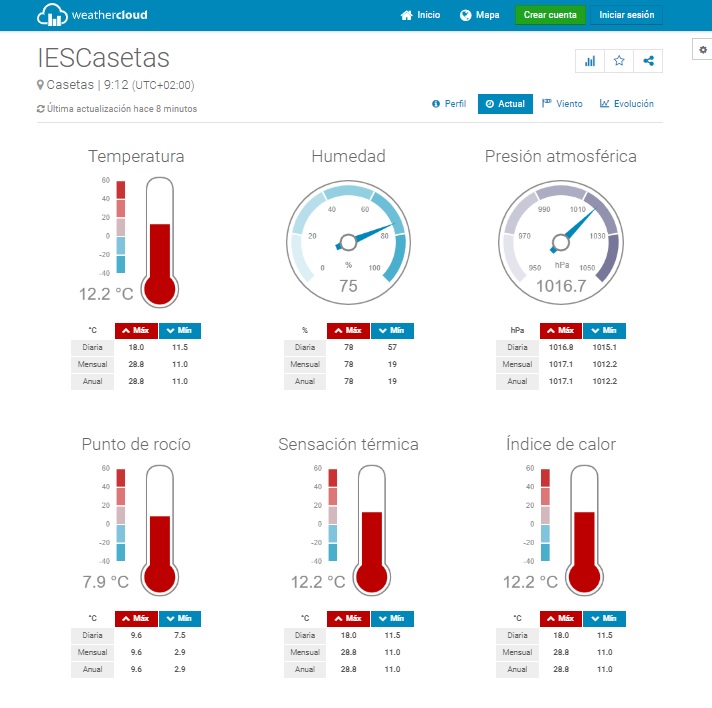Click the 7.9 °C dew point reading
The image size is (712, 708).
tap(106, 582)
